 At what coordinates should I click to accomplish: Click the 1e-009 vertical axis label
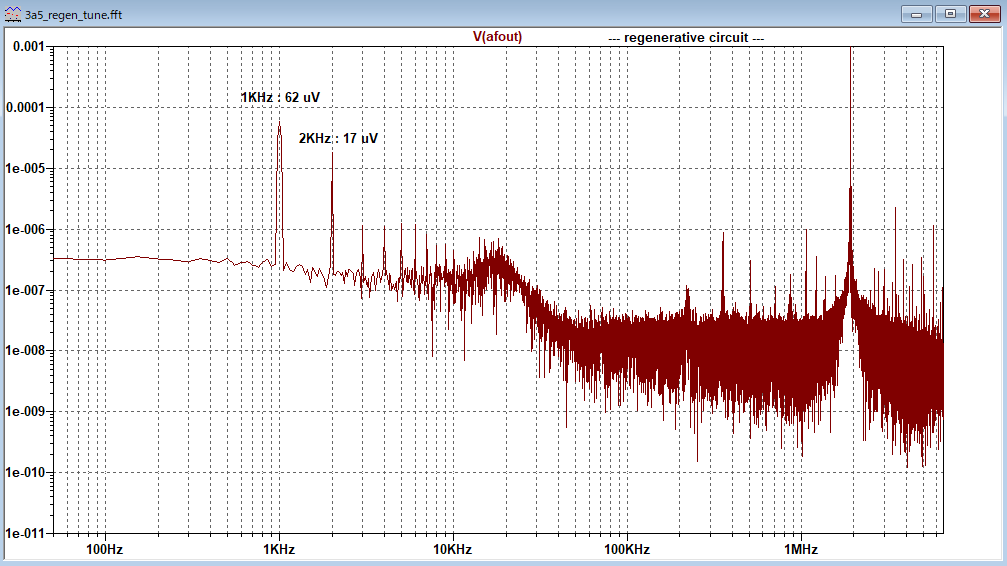pos(27,412)
